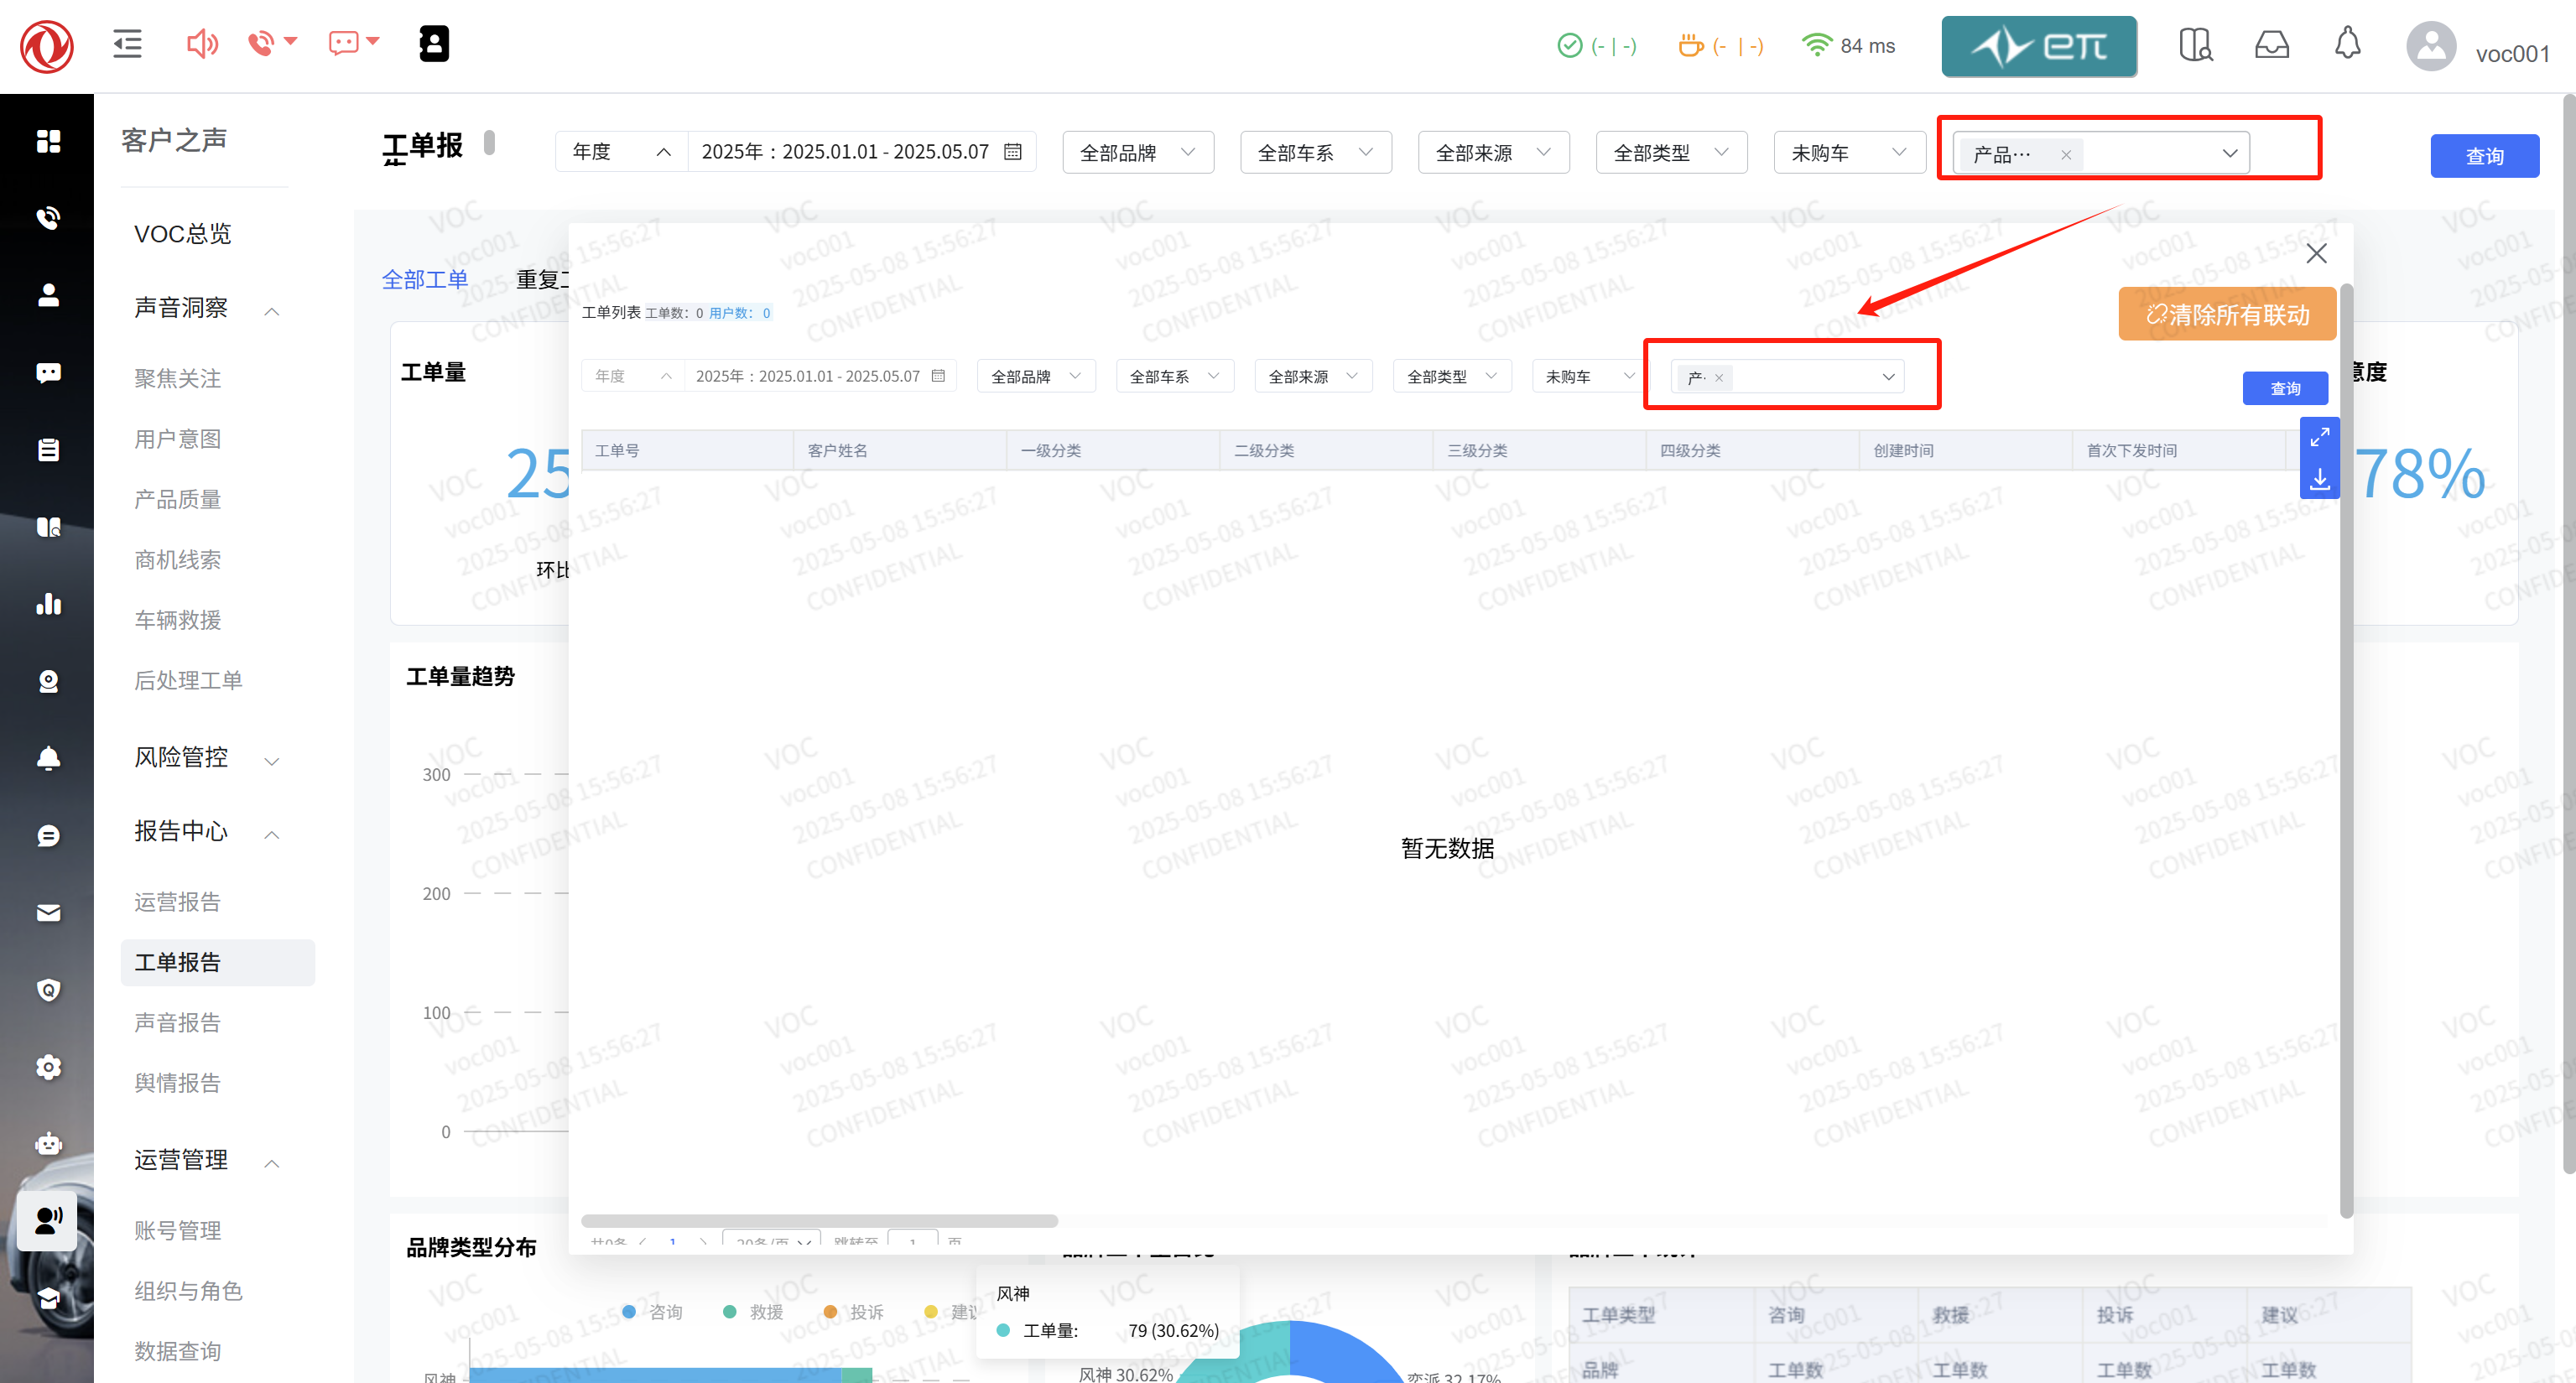Open 账号管理 menu item
Screen dimensions: 2576x1383
178,1230
